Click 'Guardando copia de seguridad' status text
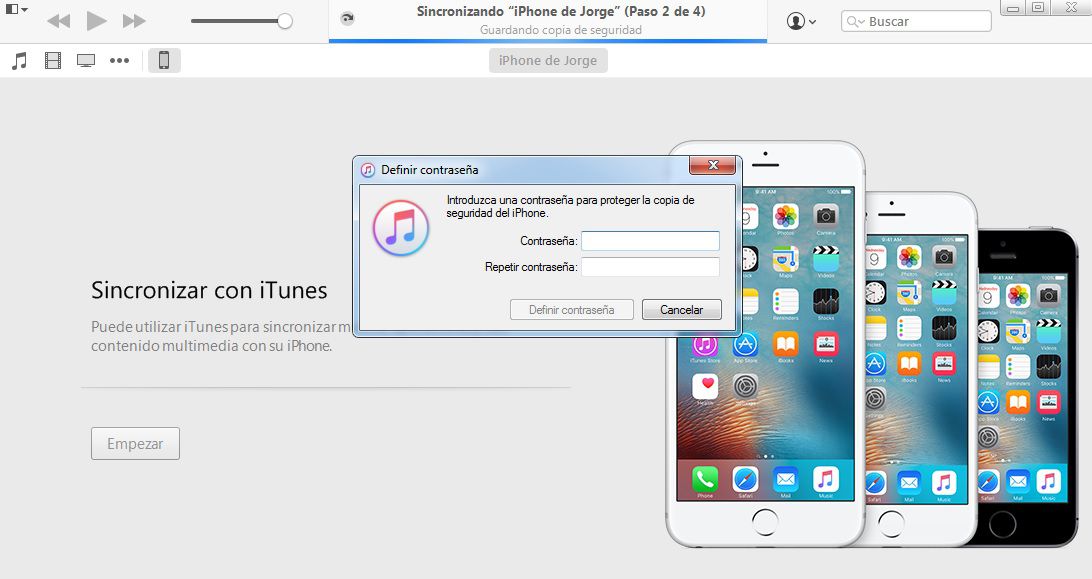The width and height of the screenshot is (1092, 579). pos(561,30)
